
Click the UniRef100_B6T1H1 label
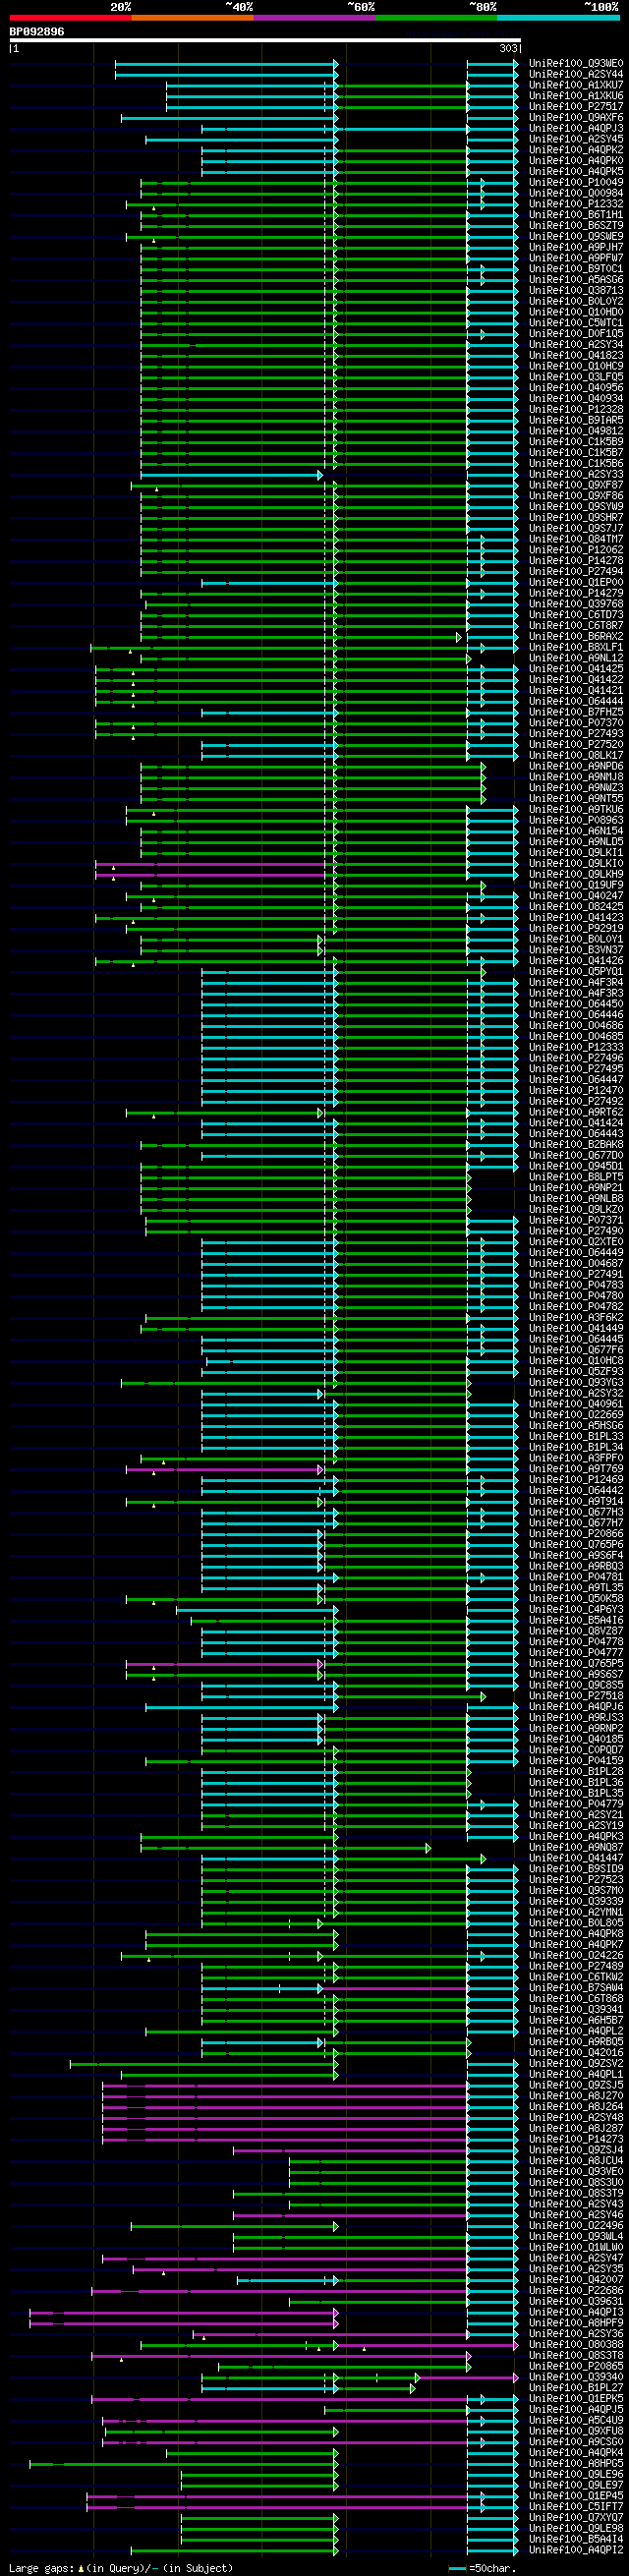pyautogui.click(x=576, y=215)
